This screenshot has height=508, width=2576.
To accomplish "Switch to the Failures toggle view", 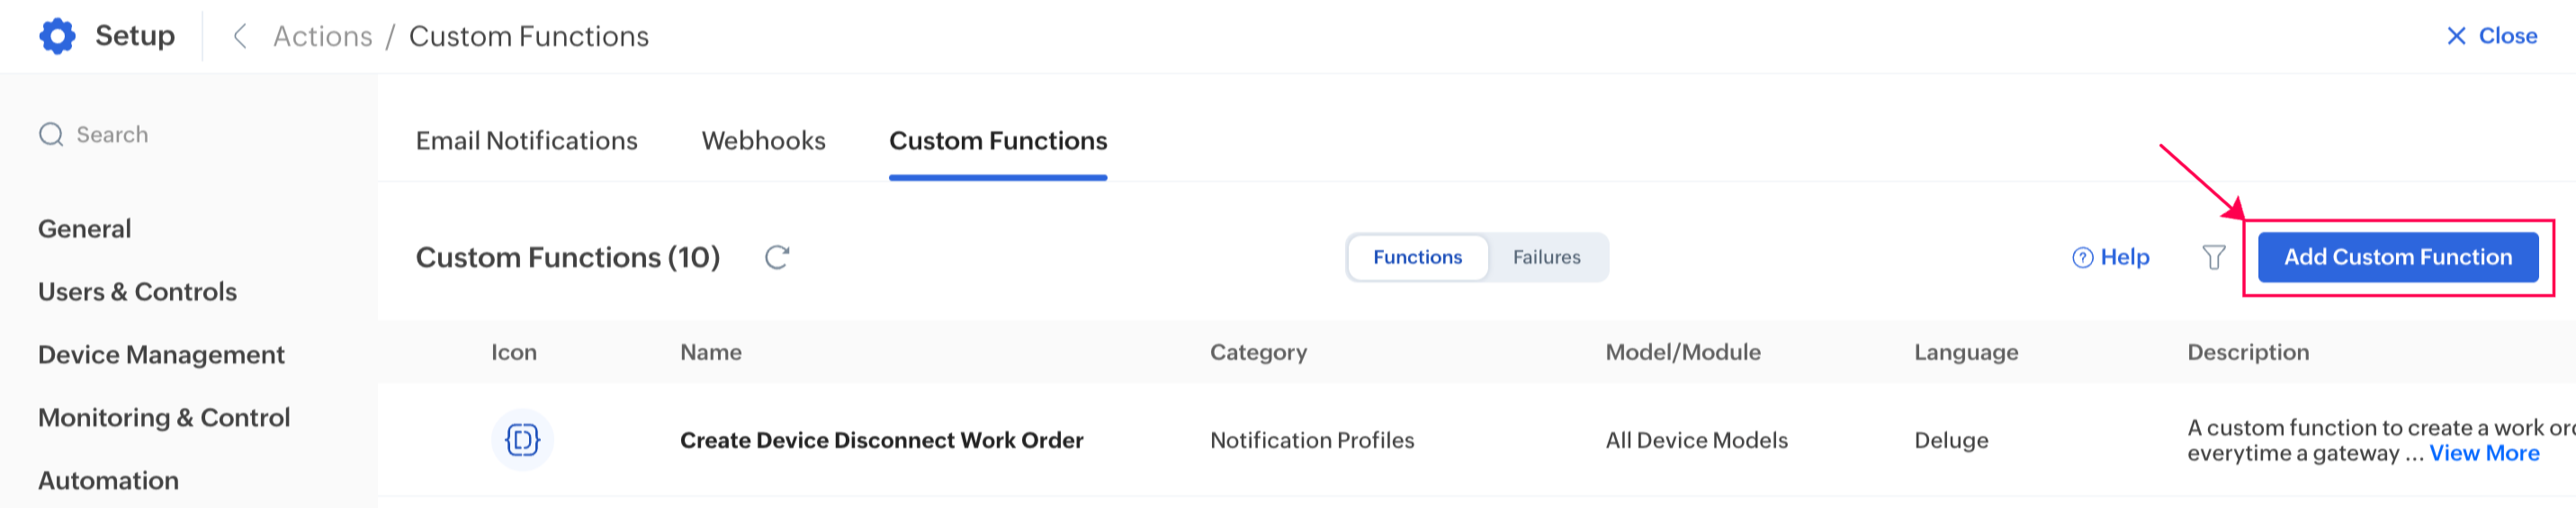I will pos(1546,258).
